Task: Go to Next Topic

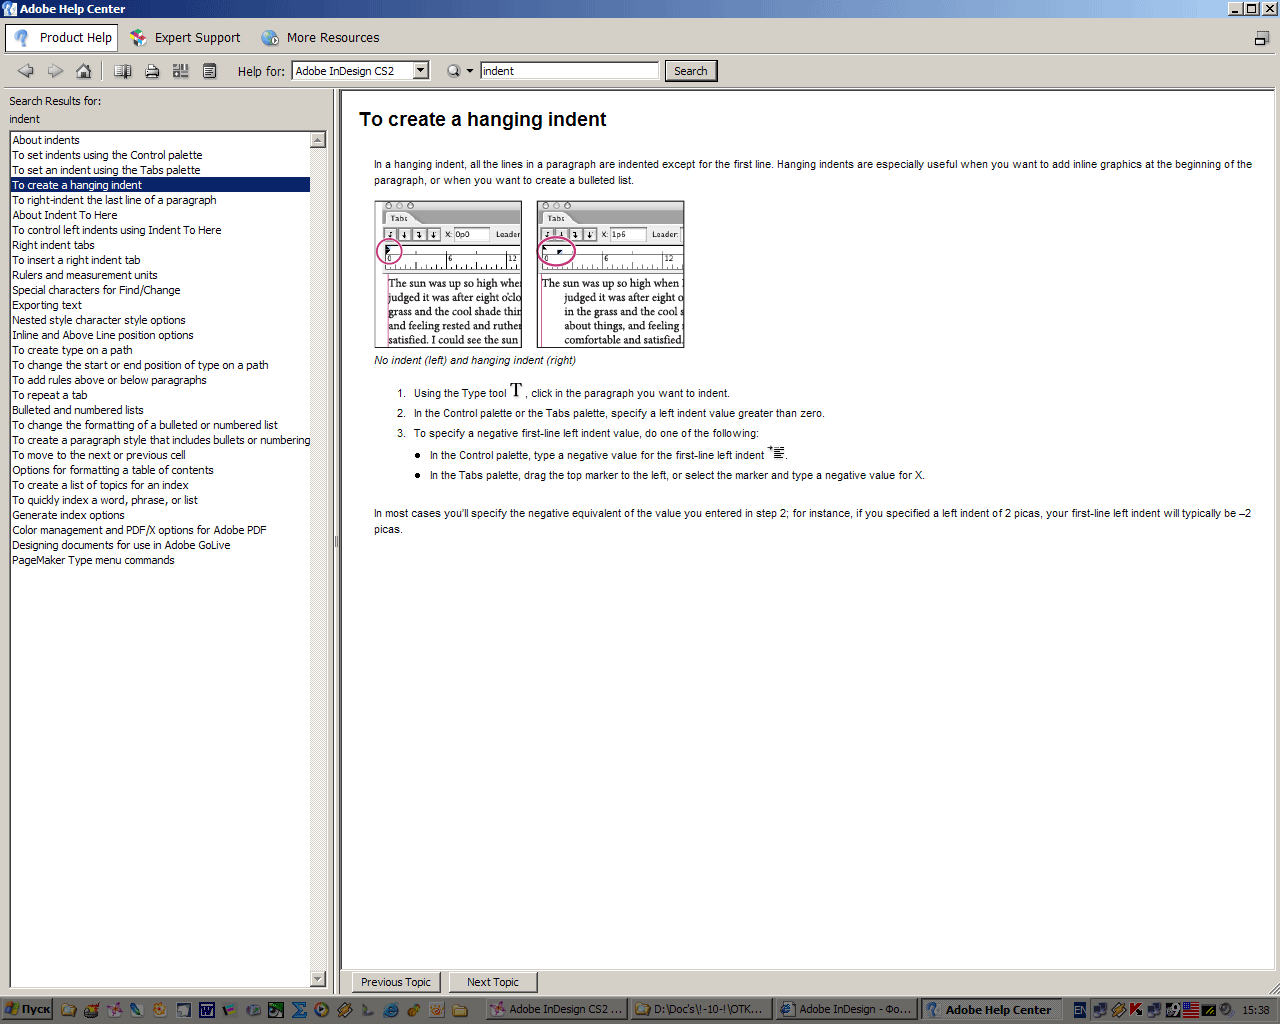Action: pos(493,982)
